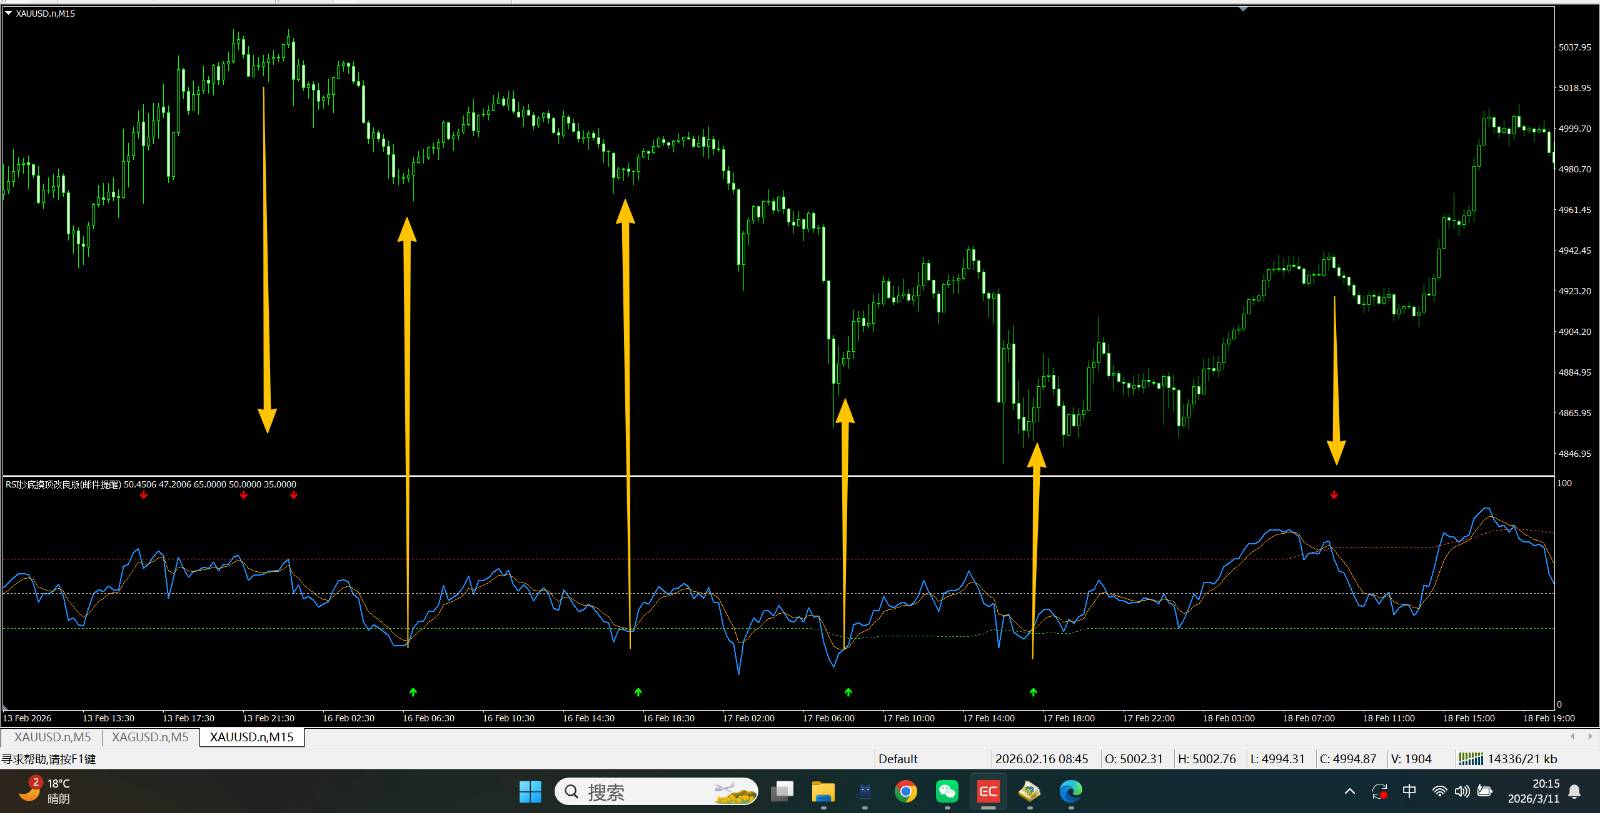This screenshot has height=813, width=1600.
Task: Click the leftmost red sell signal arrow
Action: pos(144,495)
